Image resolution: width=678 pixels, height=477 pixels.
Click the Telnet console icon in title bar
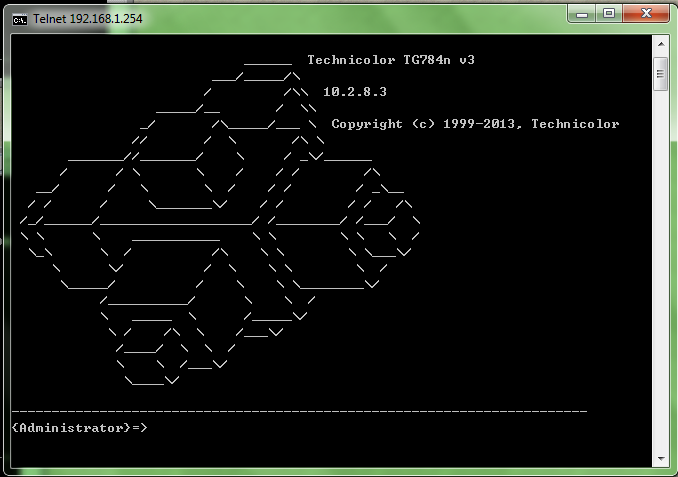coord(19,19)
